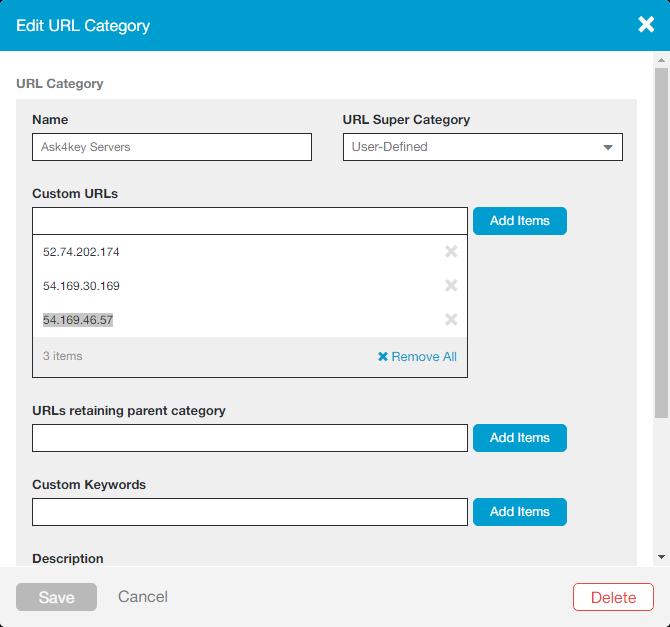The image size is (670, 627).
Task: Remove the 52.74.202.174 entry with its X icon
Action: tap(451, 251)
